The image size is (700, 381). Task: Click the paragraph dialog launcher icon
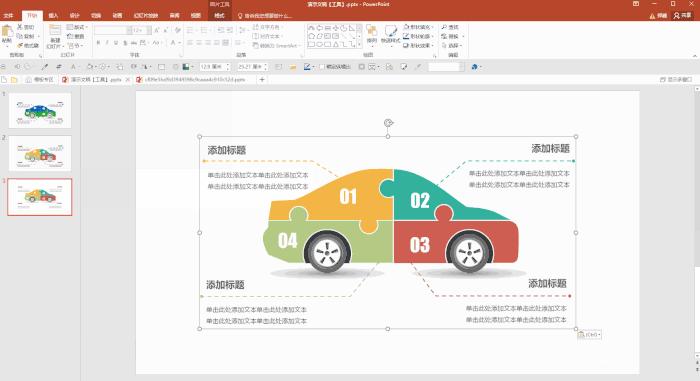point(302,55)
